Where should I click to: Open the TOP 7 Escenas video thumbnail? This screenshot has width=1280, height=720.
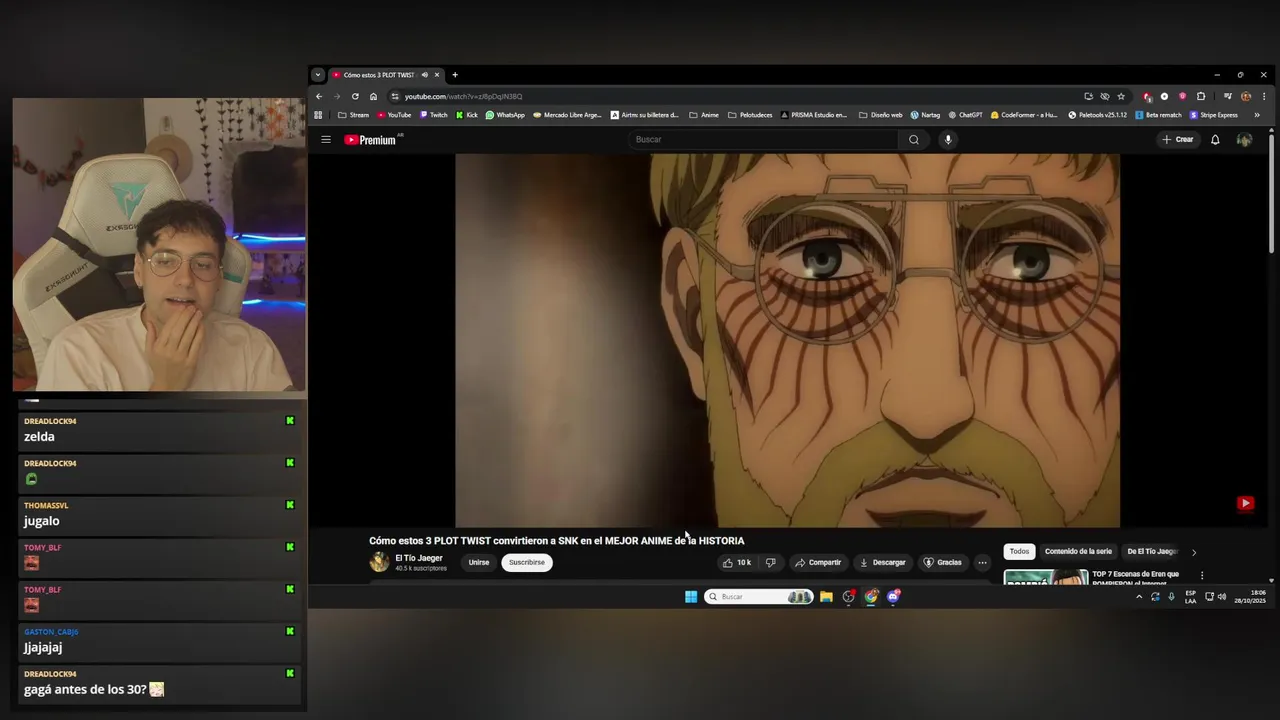click(1046, 576)
